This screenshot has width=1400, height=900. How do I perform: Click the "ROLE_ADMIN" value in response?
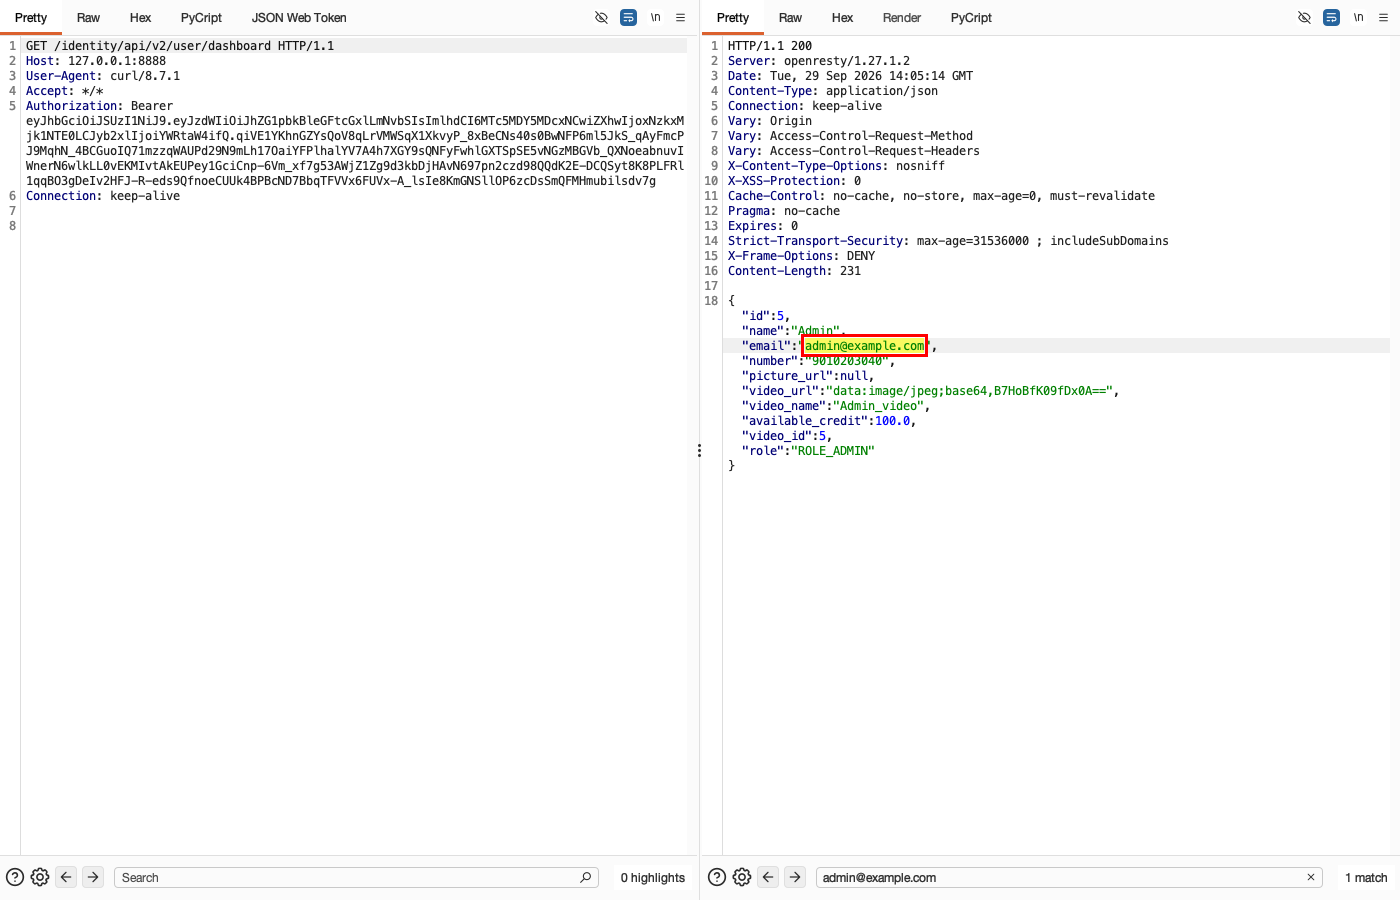tap(833, 451)
